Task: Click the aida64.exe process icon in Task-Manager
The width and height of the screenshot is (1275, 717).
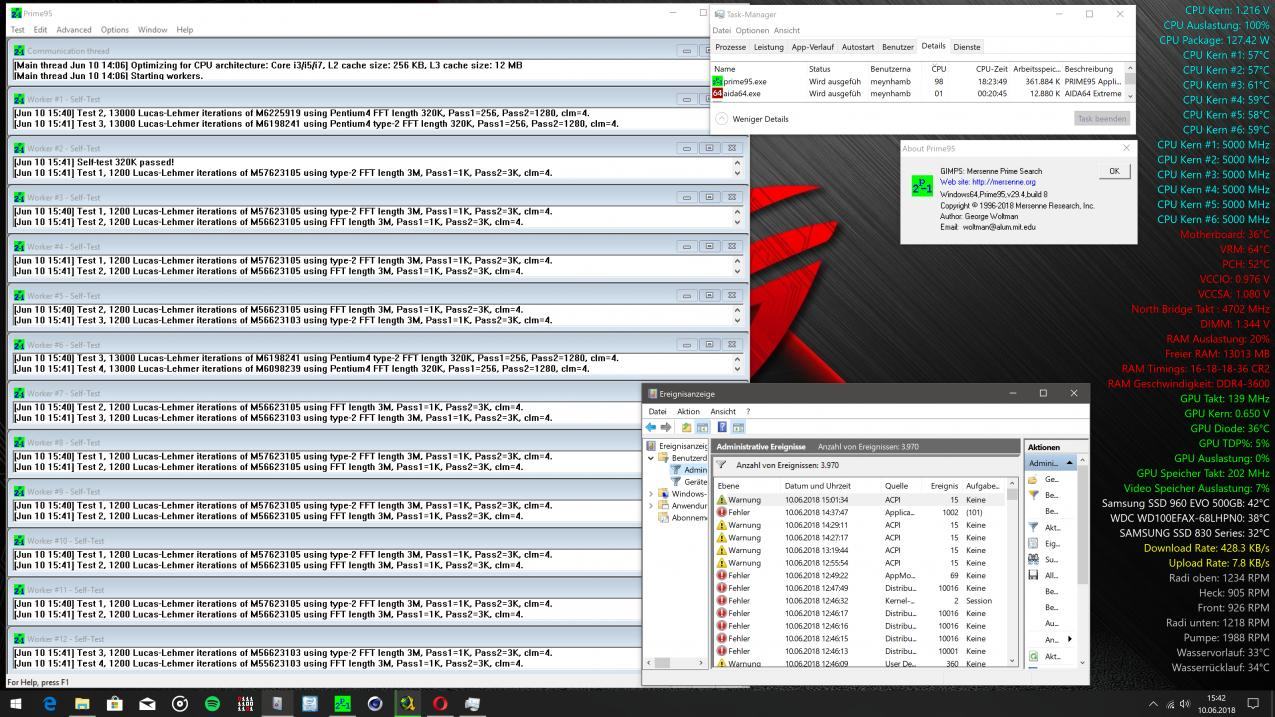Action: (717, 93)
